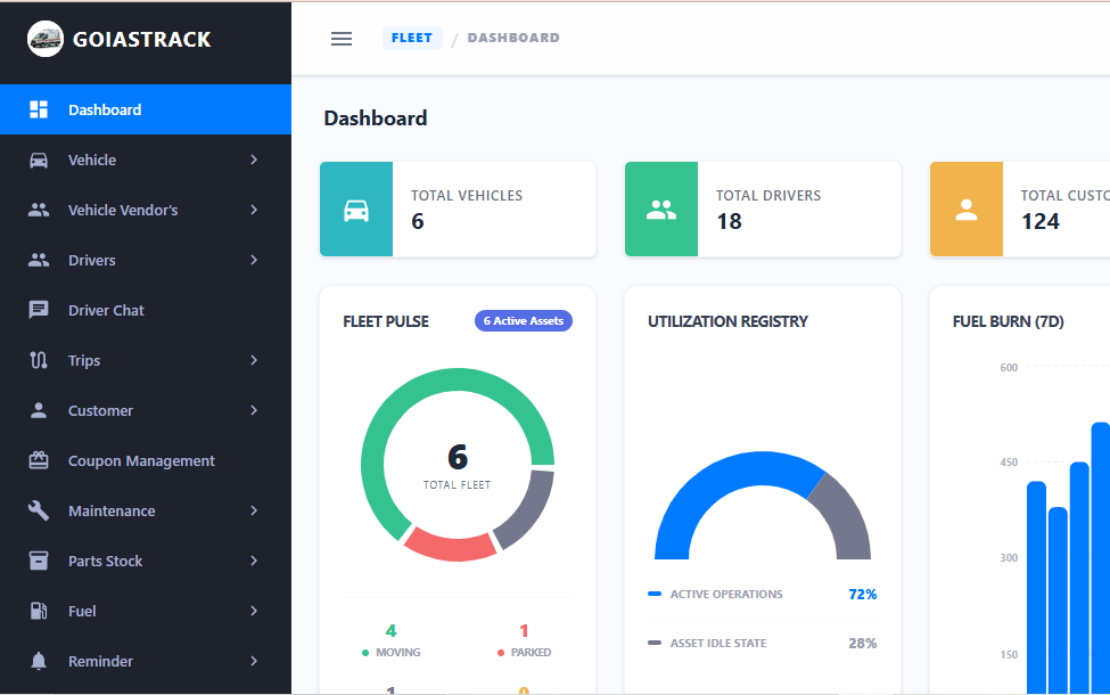The image size is (1110, 695).
Task: Click the TOTAL VEHICLES label
Action: pyautogui.click(x=467, y=195)
